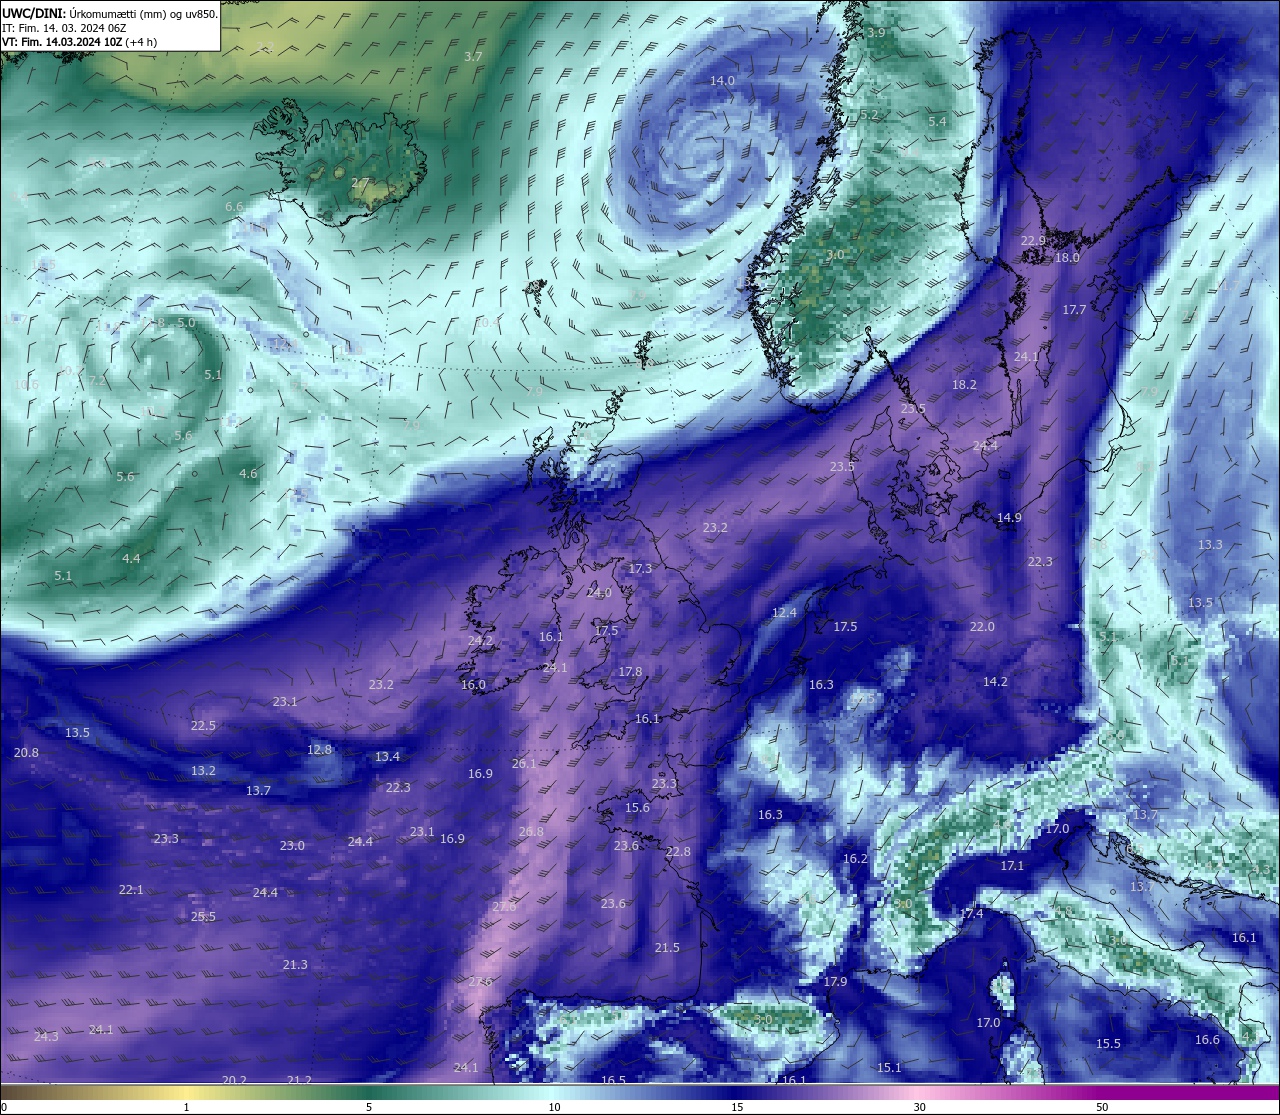
Task: Click the map value 22.9
Action: click(x=1033, y=240)
